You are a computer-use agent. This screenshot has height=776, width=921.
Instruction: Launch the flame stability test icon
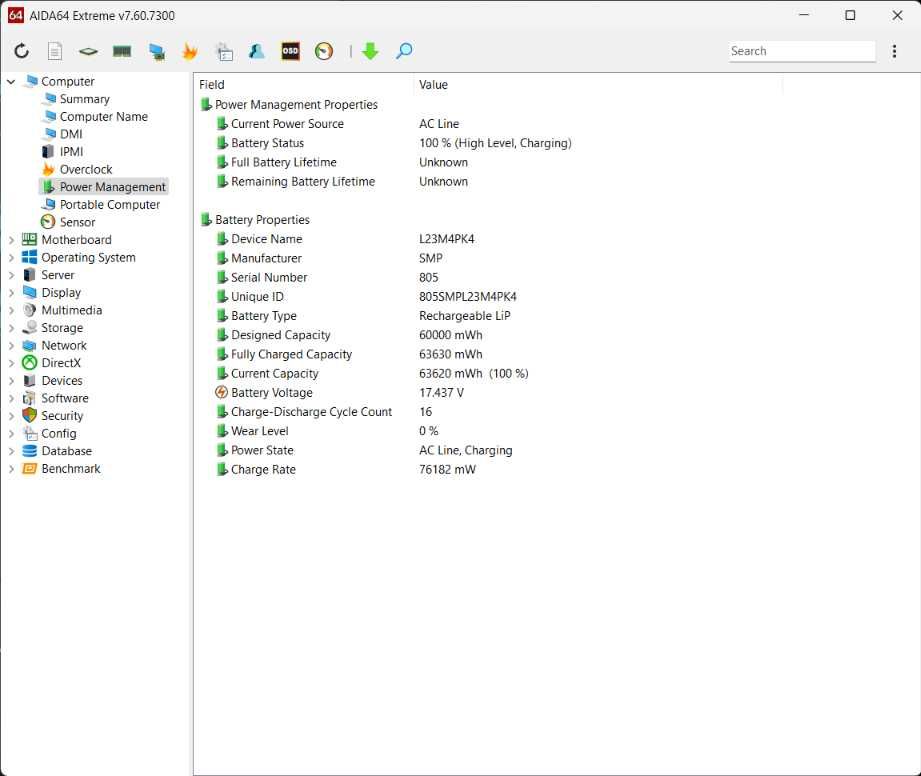click(190, 51)
